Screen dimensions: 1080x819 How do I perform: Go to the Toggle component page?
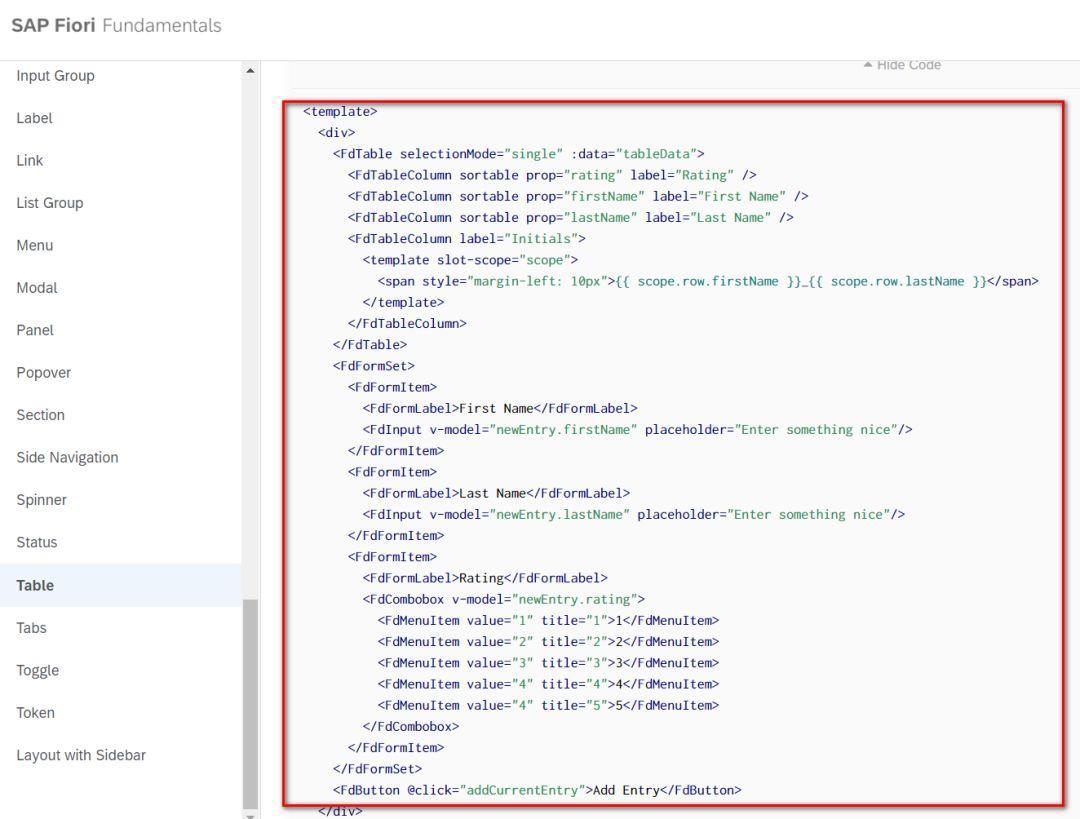coord(38,671)
